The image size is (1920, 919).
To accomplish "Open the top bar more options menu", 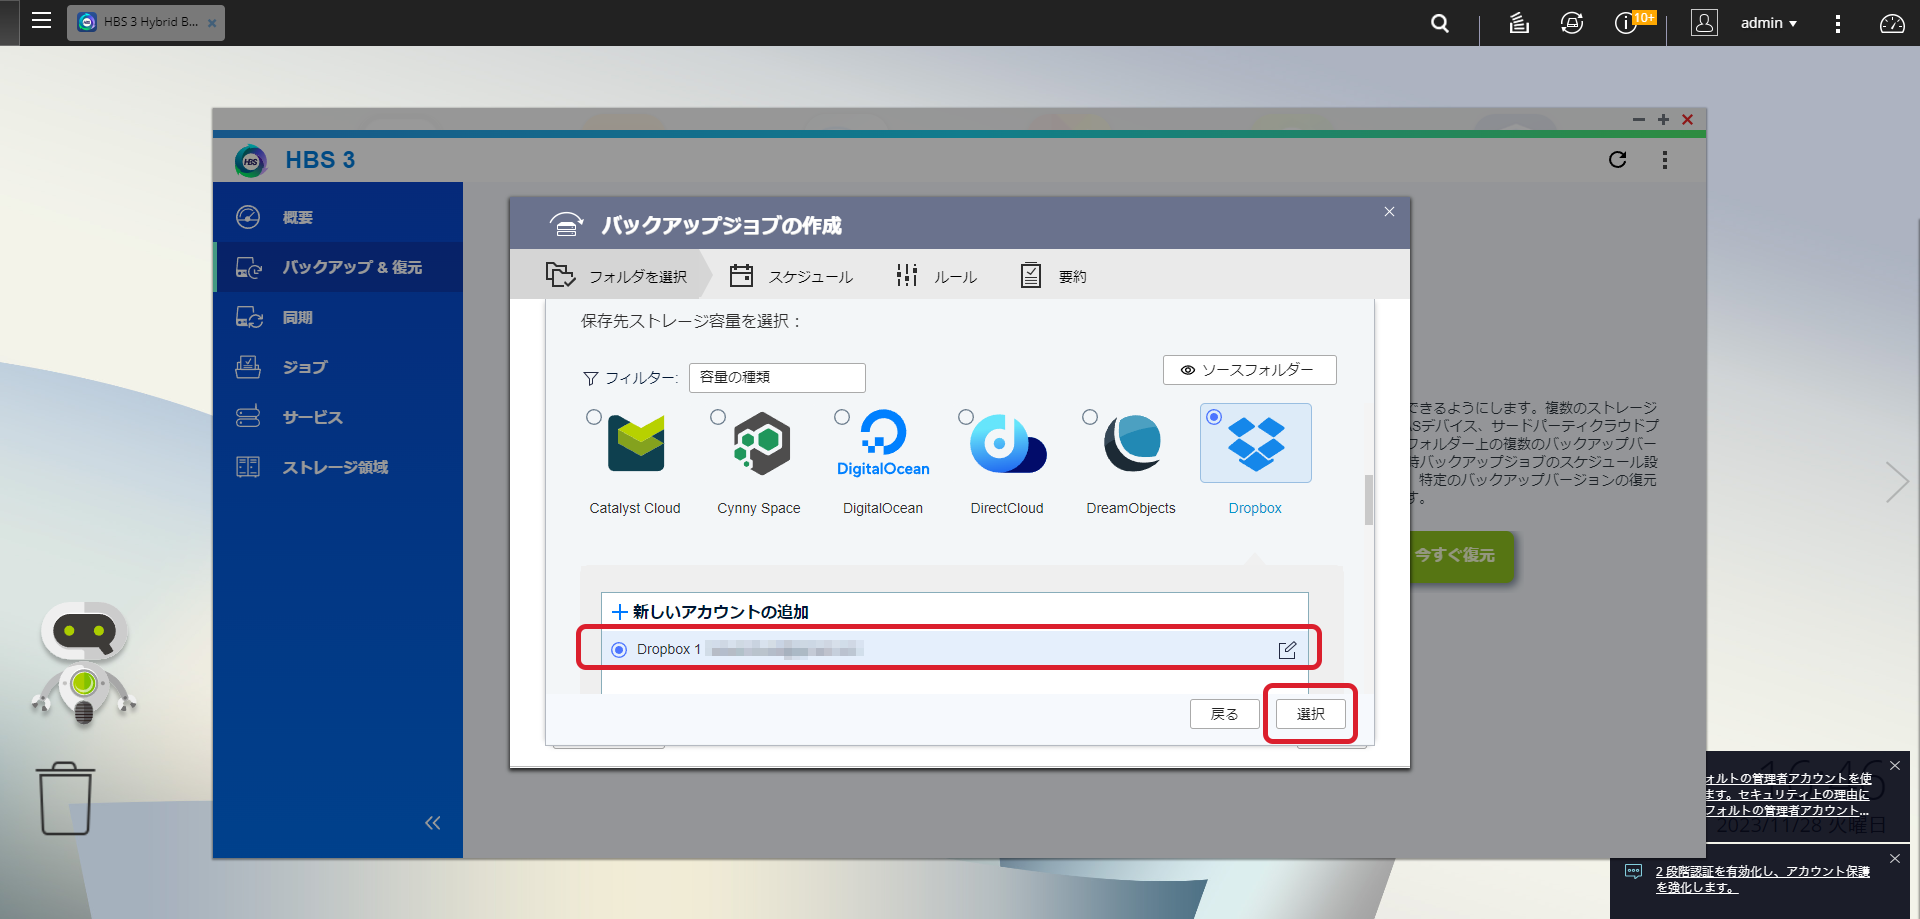I will (1837, 23).
